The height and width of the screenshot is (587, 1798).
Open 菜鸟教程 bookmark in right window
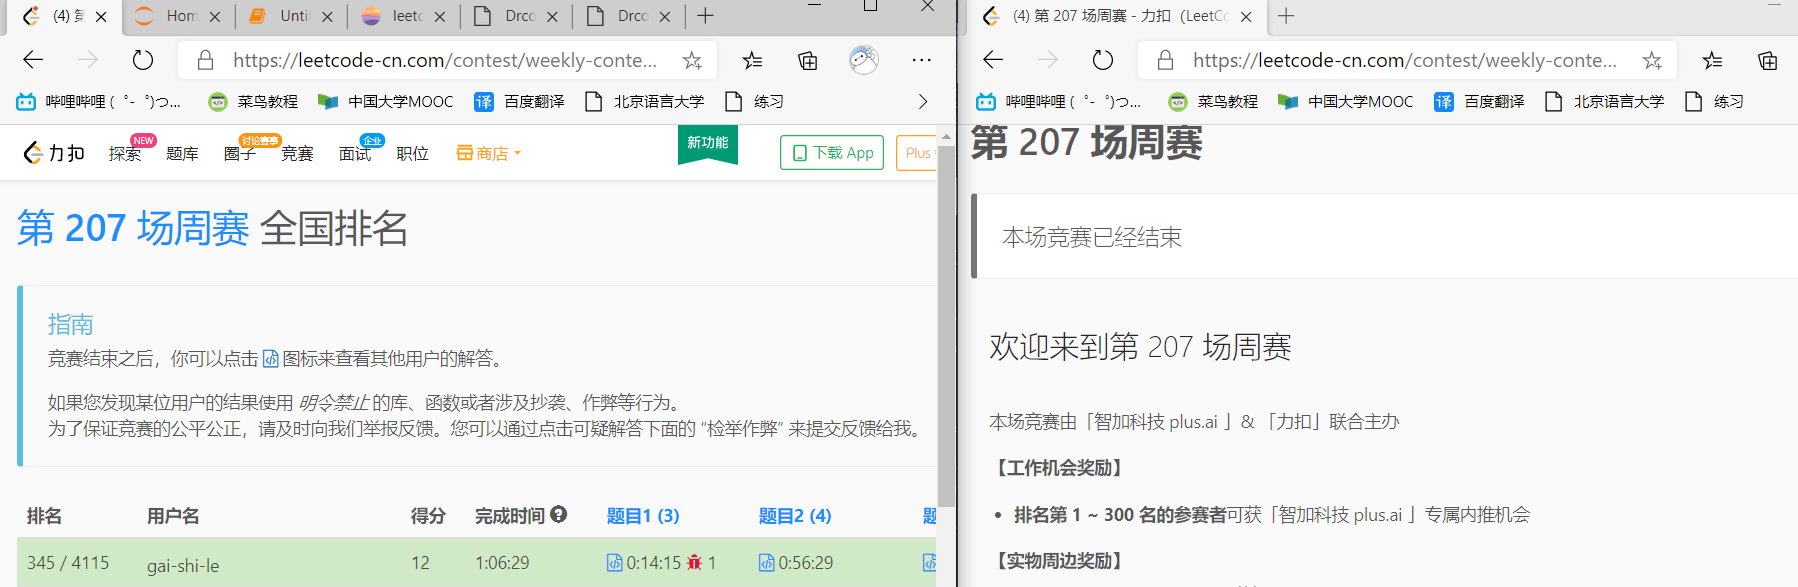coord(1213,101)
